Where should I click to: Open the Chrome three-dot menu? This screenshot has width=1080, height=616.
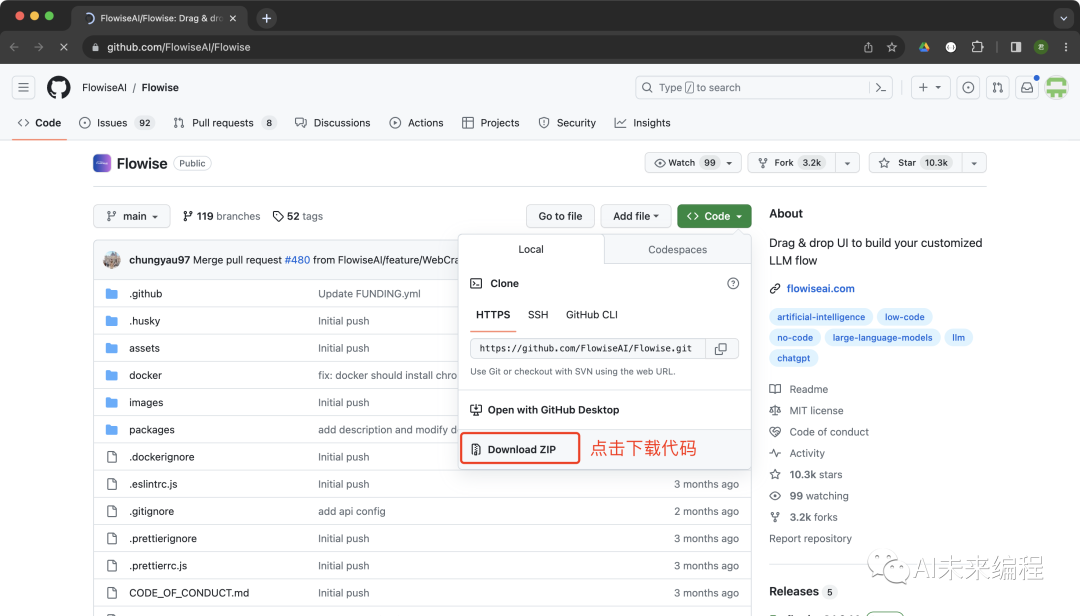pyautogui.click(x=1066, y=47)
